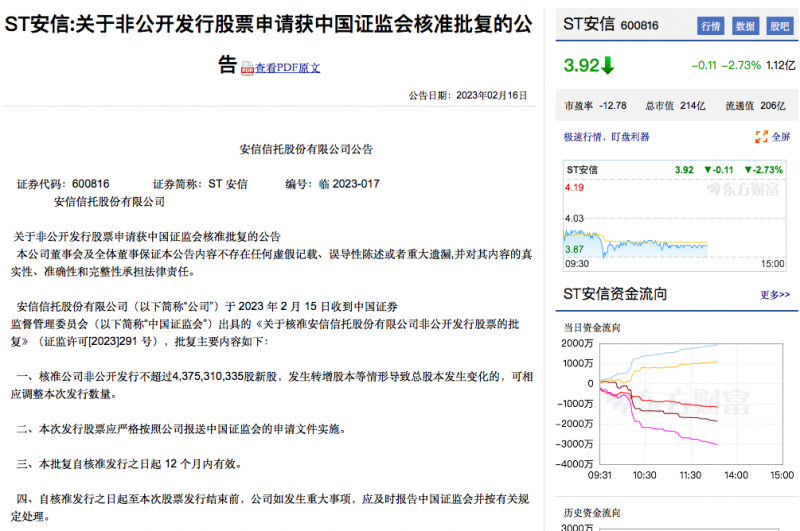Click the 证券代码：600816 text
This screenshot has width=800, height=531.
point(63,184)
